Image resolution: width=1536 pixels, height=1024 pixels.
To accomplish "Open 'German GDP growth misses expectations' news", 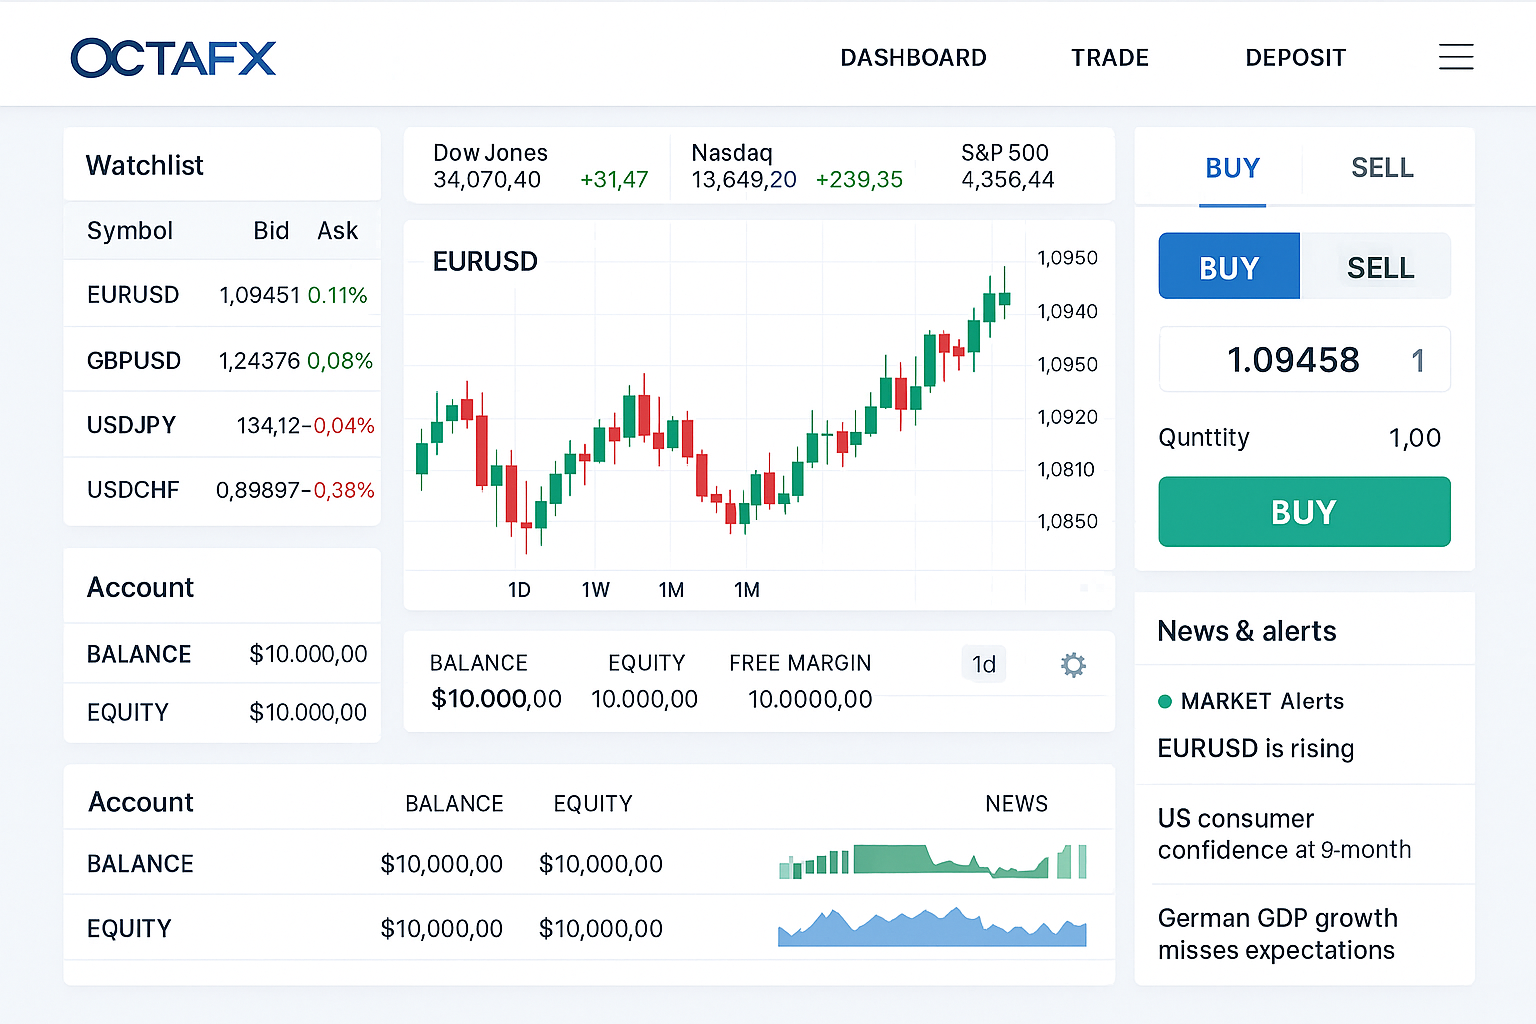I will [x=1278, y=934].
